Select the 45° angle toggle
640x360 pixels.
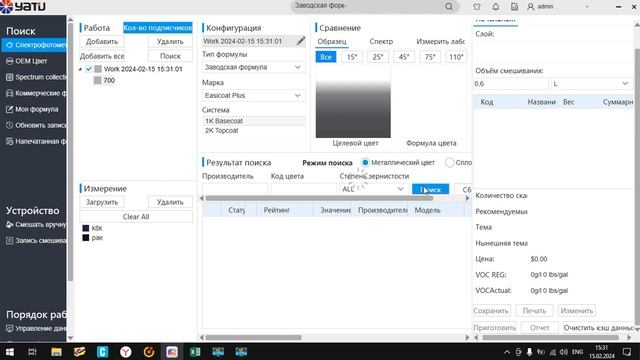404,57
